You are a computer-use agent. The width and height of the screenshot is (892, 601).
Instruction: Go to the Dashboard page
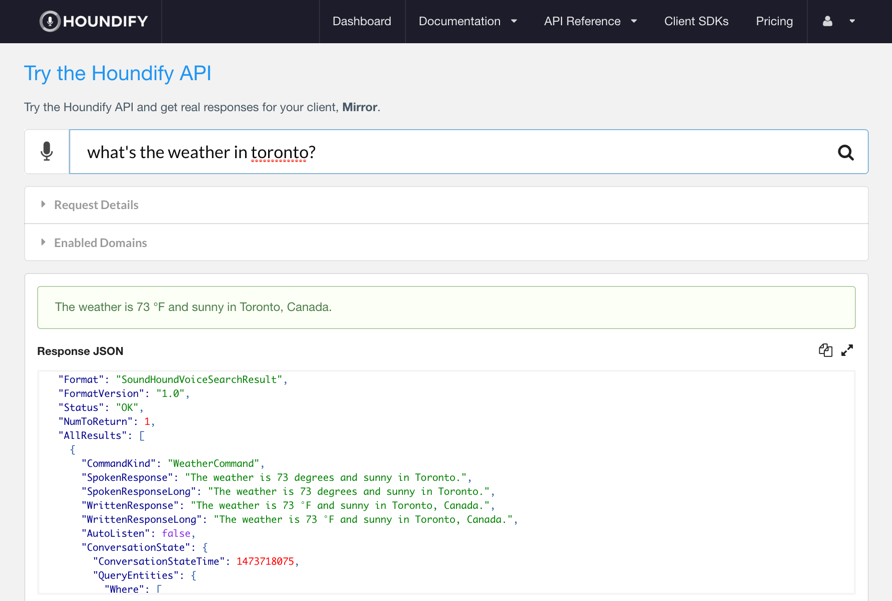pos(361,21)
